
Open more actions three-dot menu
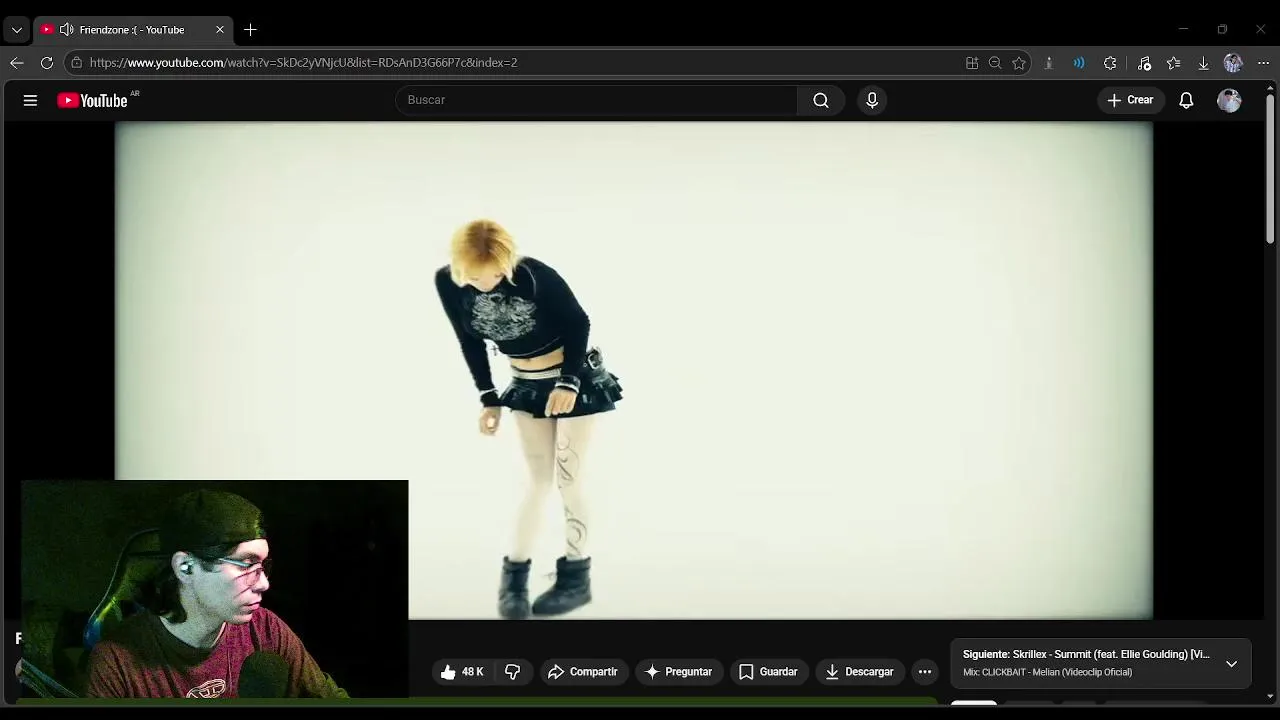(925, 672)
